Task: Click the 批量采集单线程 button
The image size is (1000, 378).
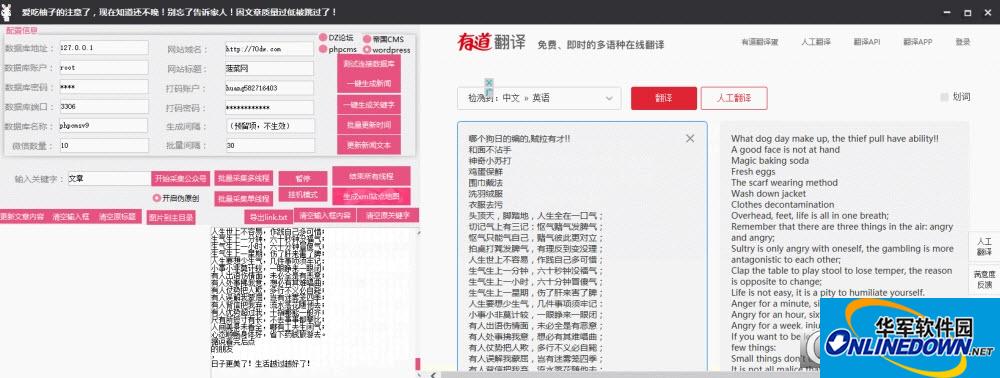Action: coord(243,199)
